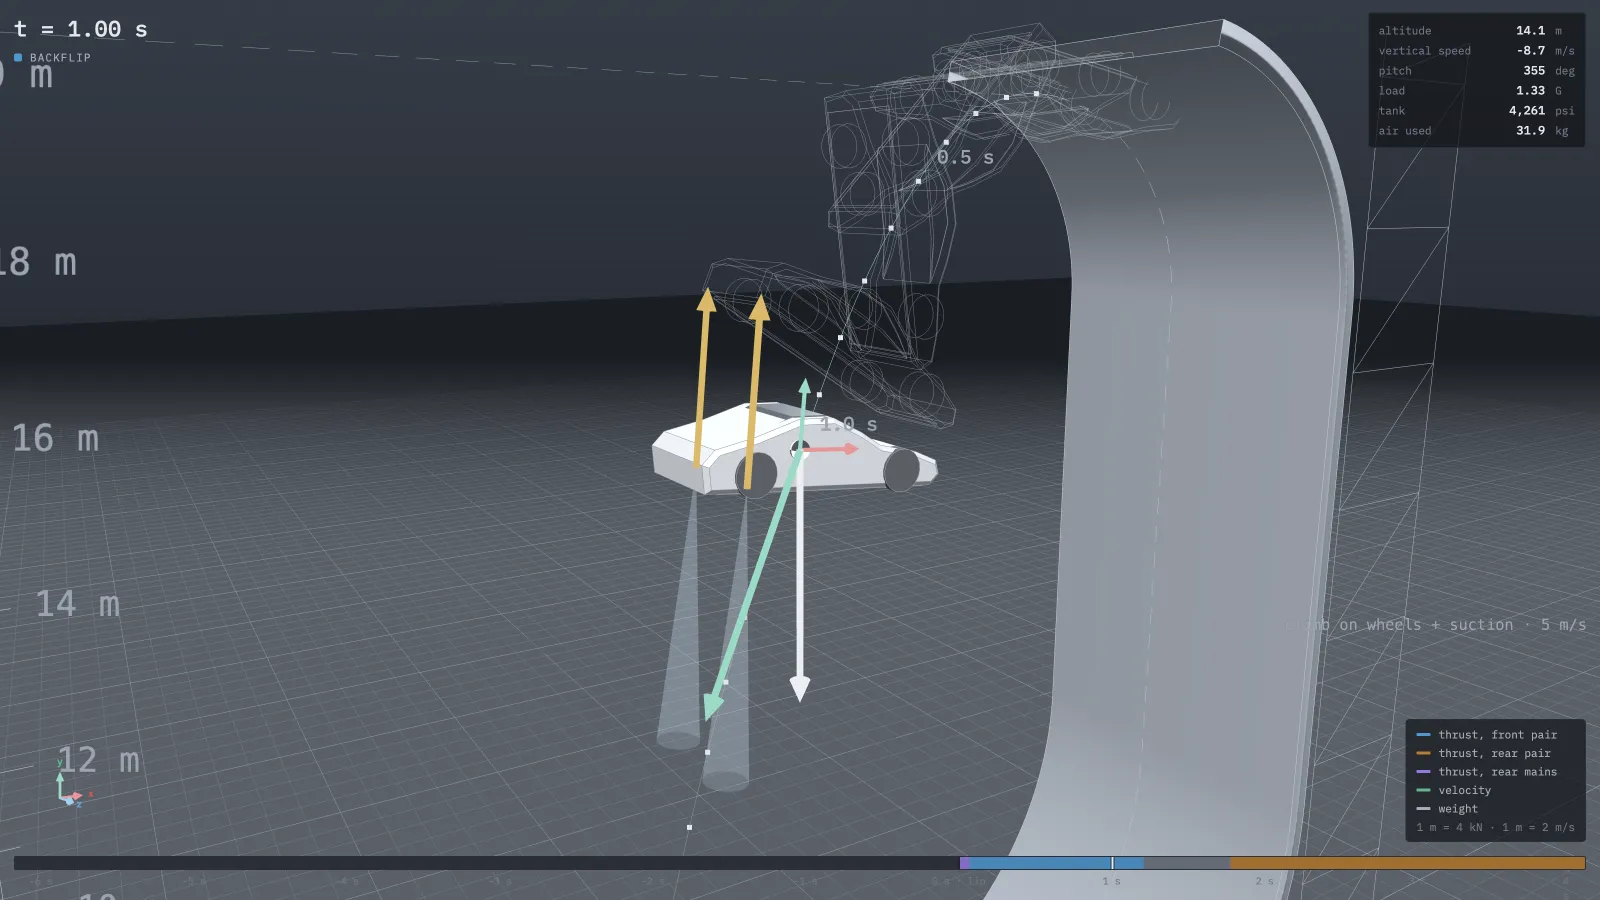The width and height of the screenshot is (1600, 900).
Task: Click the '0.5 s' trajectory label
Action: [965, 157]
